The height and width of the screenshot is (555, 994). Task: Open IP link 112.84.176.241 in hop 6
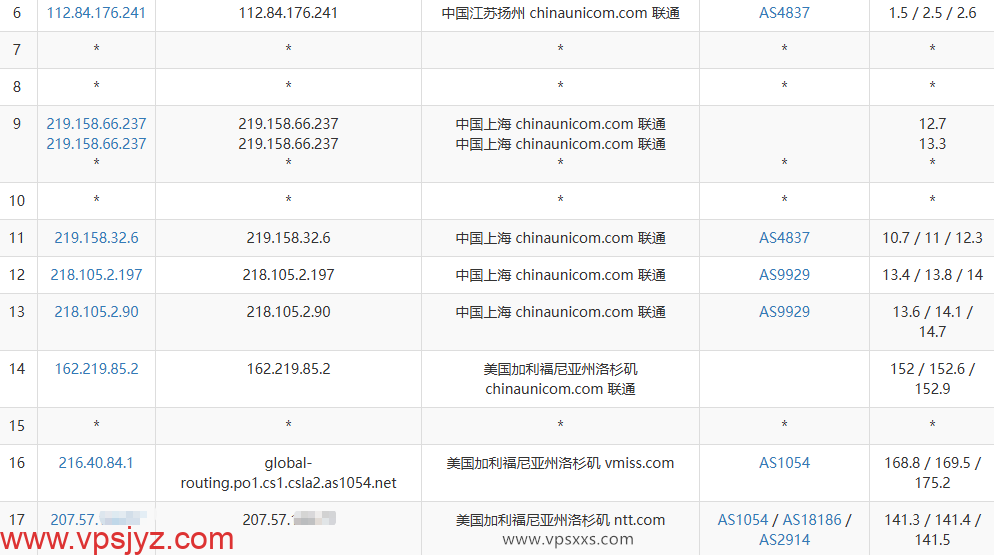coord(96,13)
